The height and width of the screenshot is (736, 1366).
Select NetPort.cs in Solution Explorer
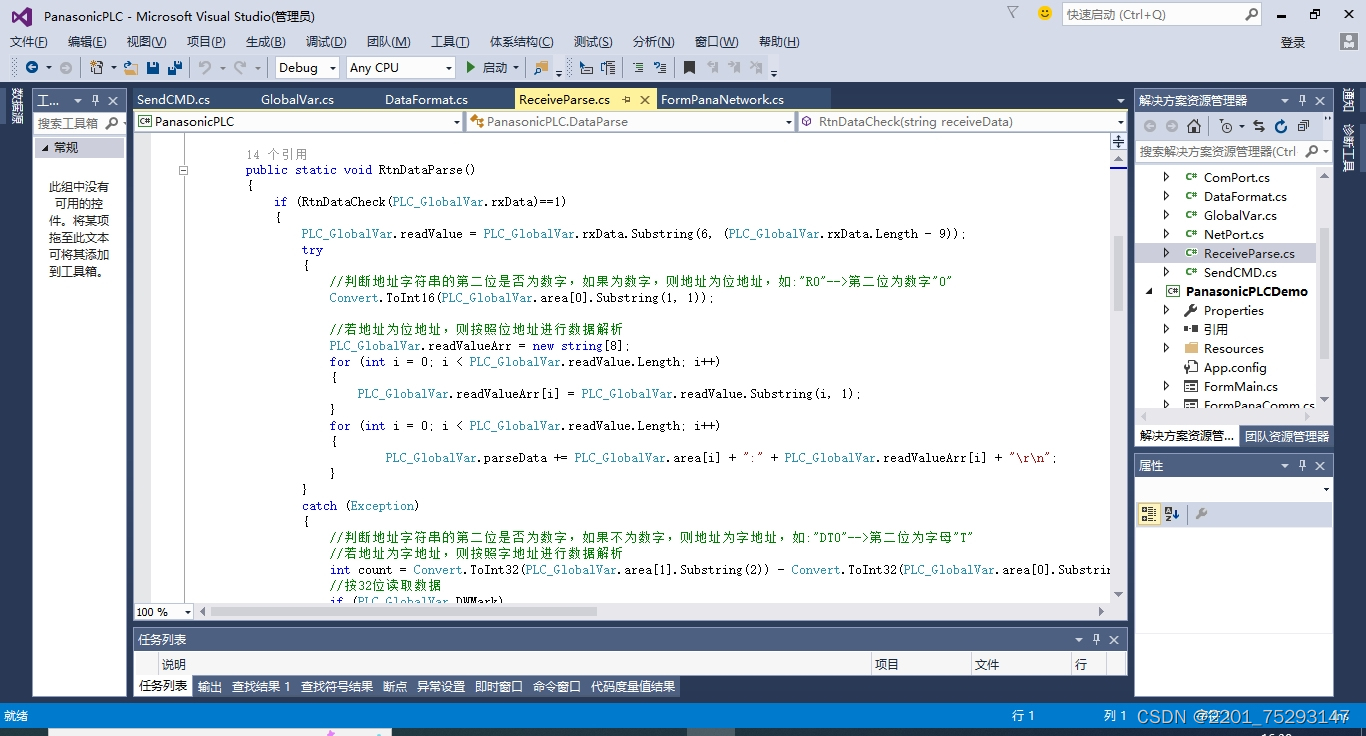(x=1234, y=234)
